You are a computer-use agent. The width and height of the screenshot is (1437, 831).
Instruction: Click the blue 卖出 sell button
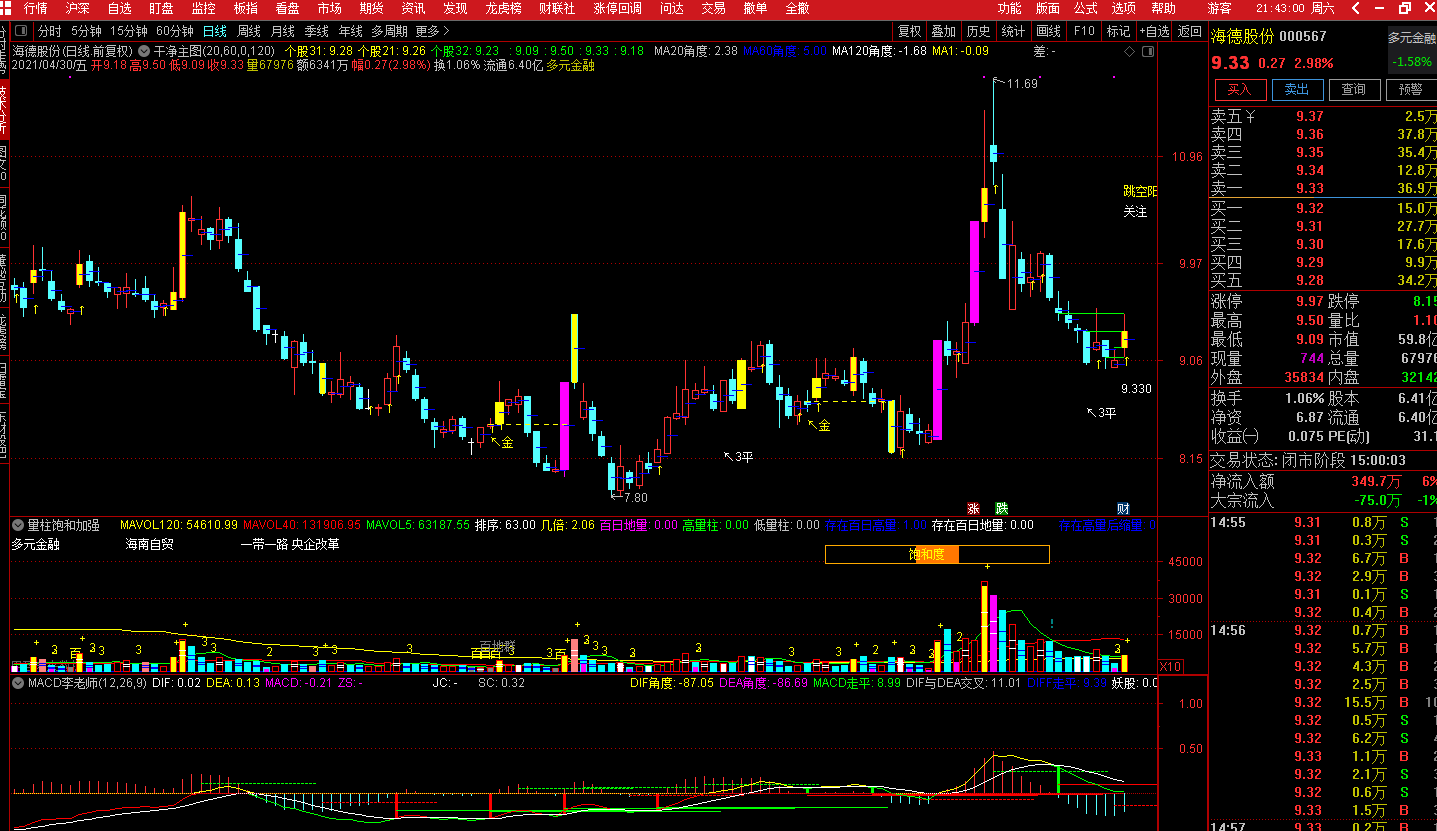pos(1297,90)
